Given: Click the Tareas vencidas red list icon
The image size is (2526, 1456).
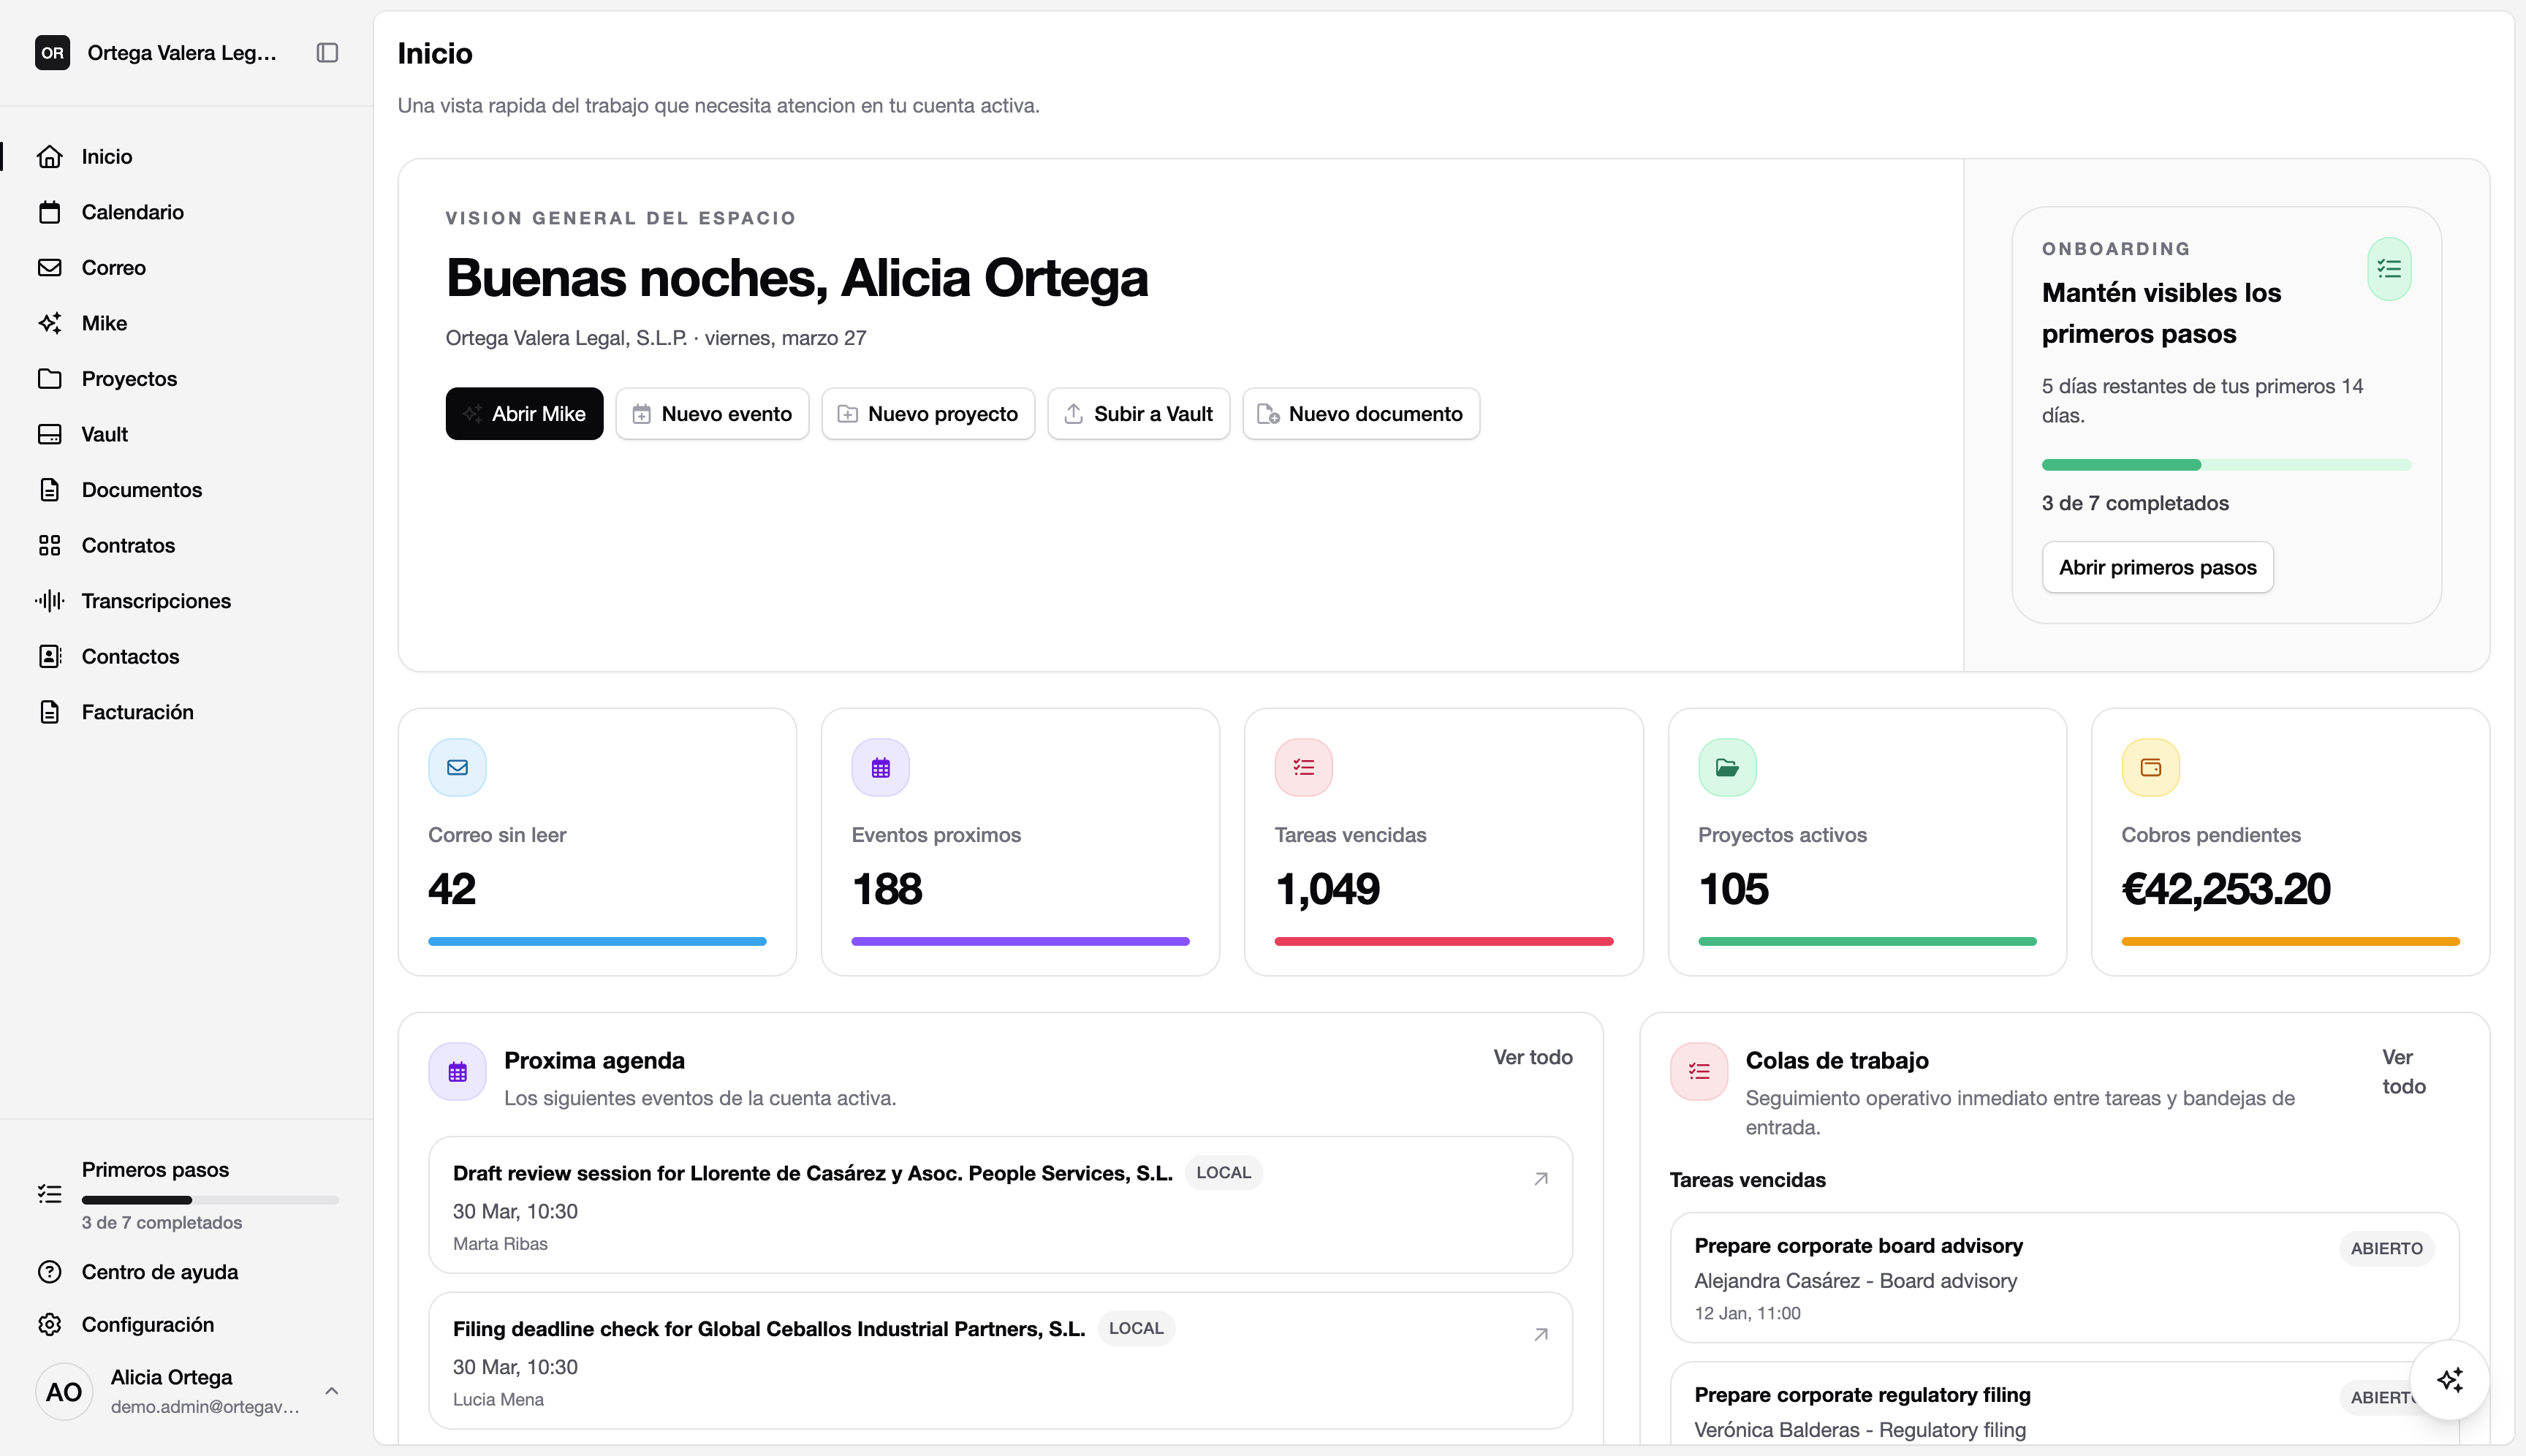Looking at the screenshot, I should (1303, 768).
